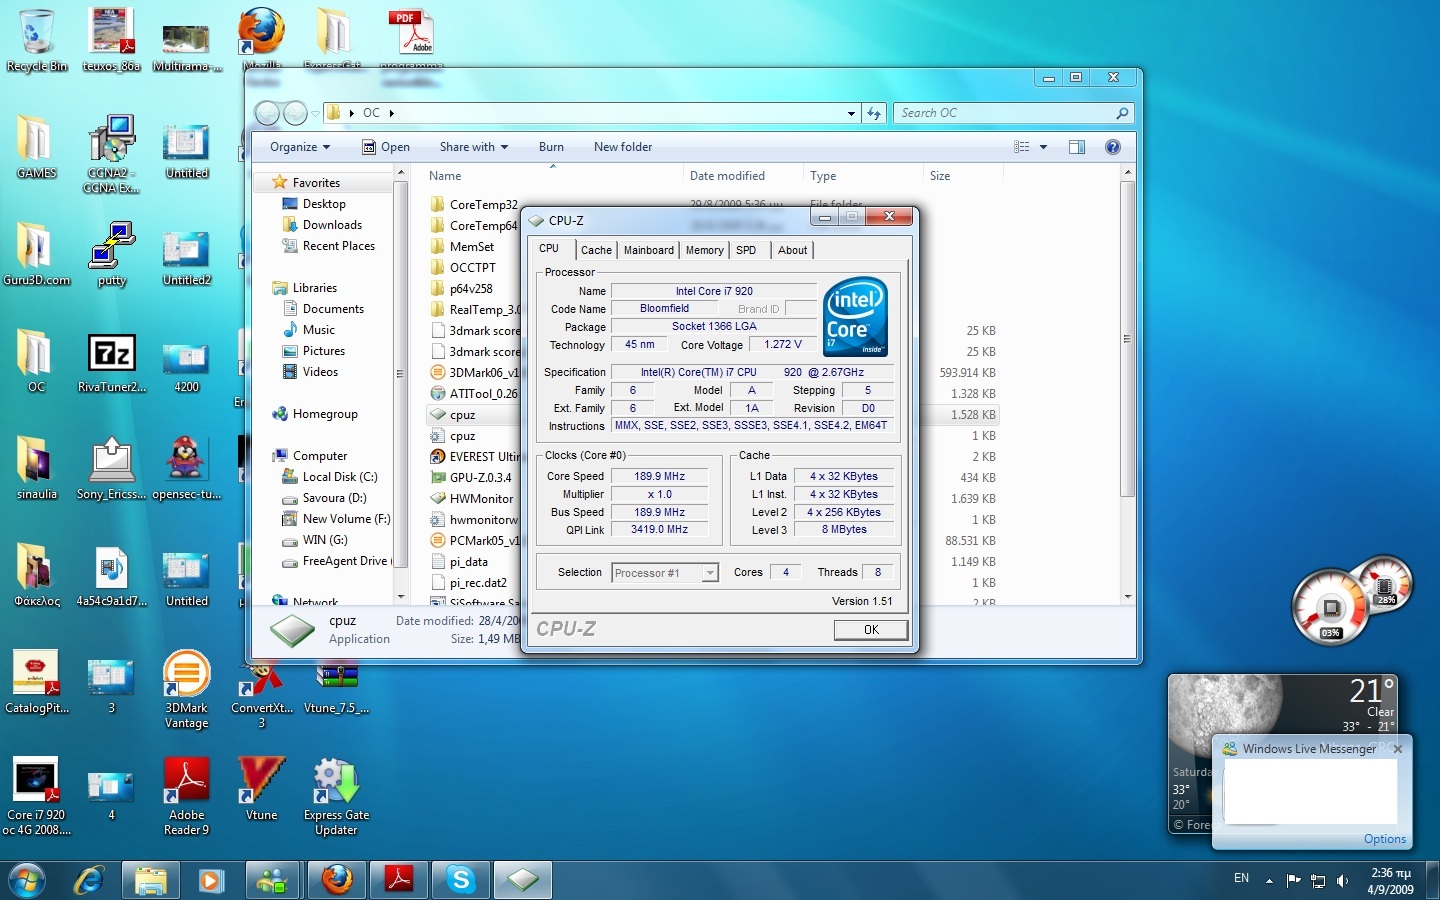Open Windows Media Player taskbar icon
1440x900 pixels.
[211, 881]
